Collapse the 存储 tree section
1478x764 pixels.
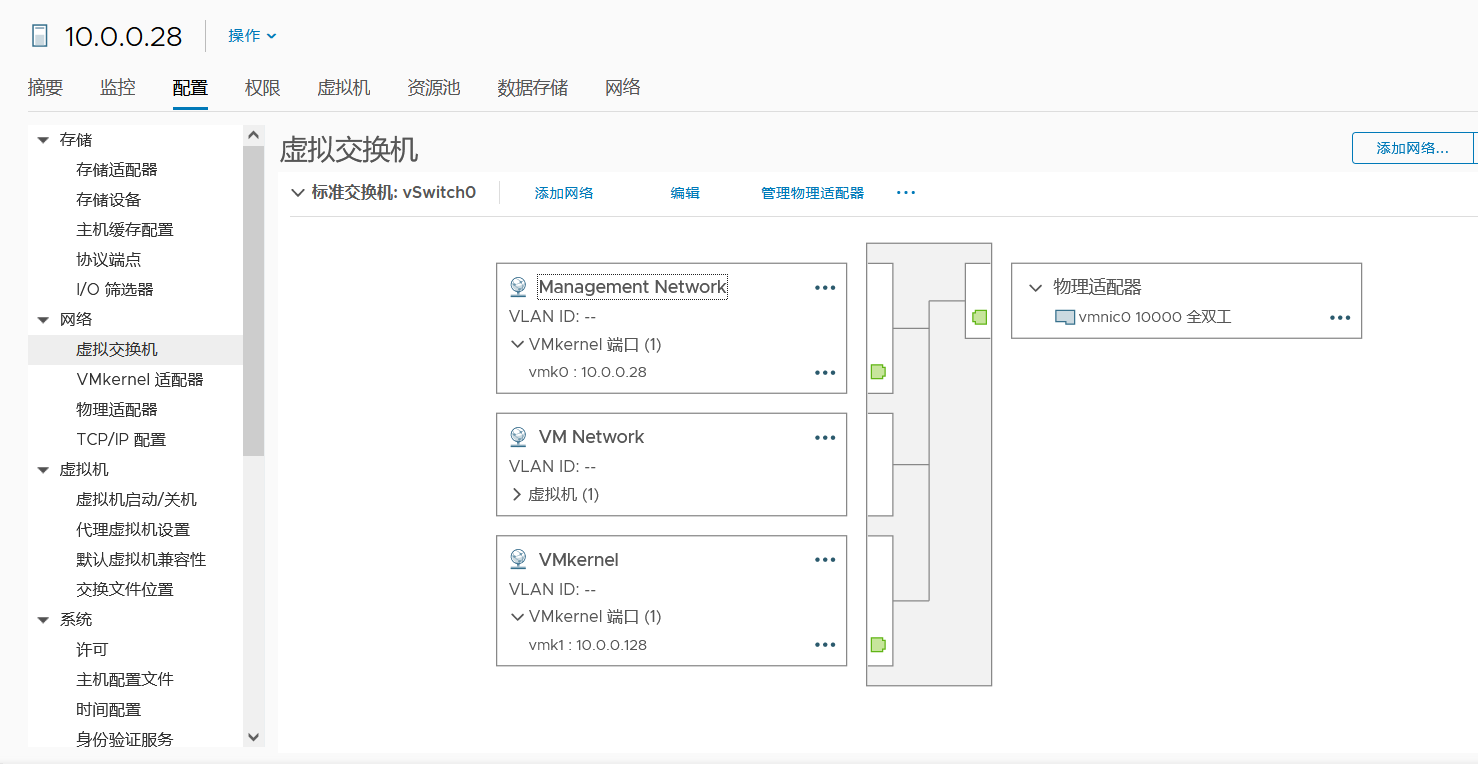click(x=43, y=140)
